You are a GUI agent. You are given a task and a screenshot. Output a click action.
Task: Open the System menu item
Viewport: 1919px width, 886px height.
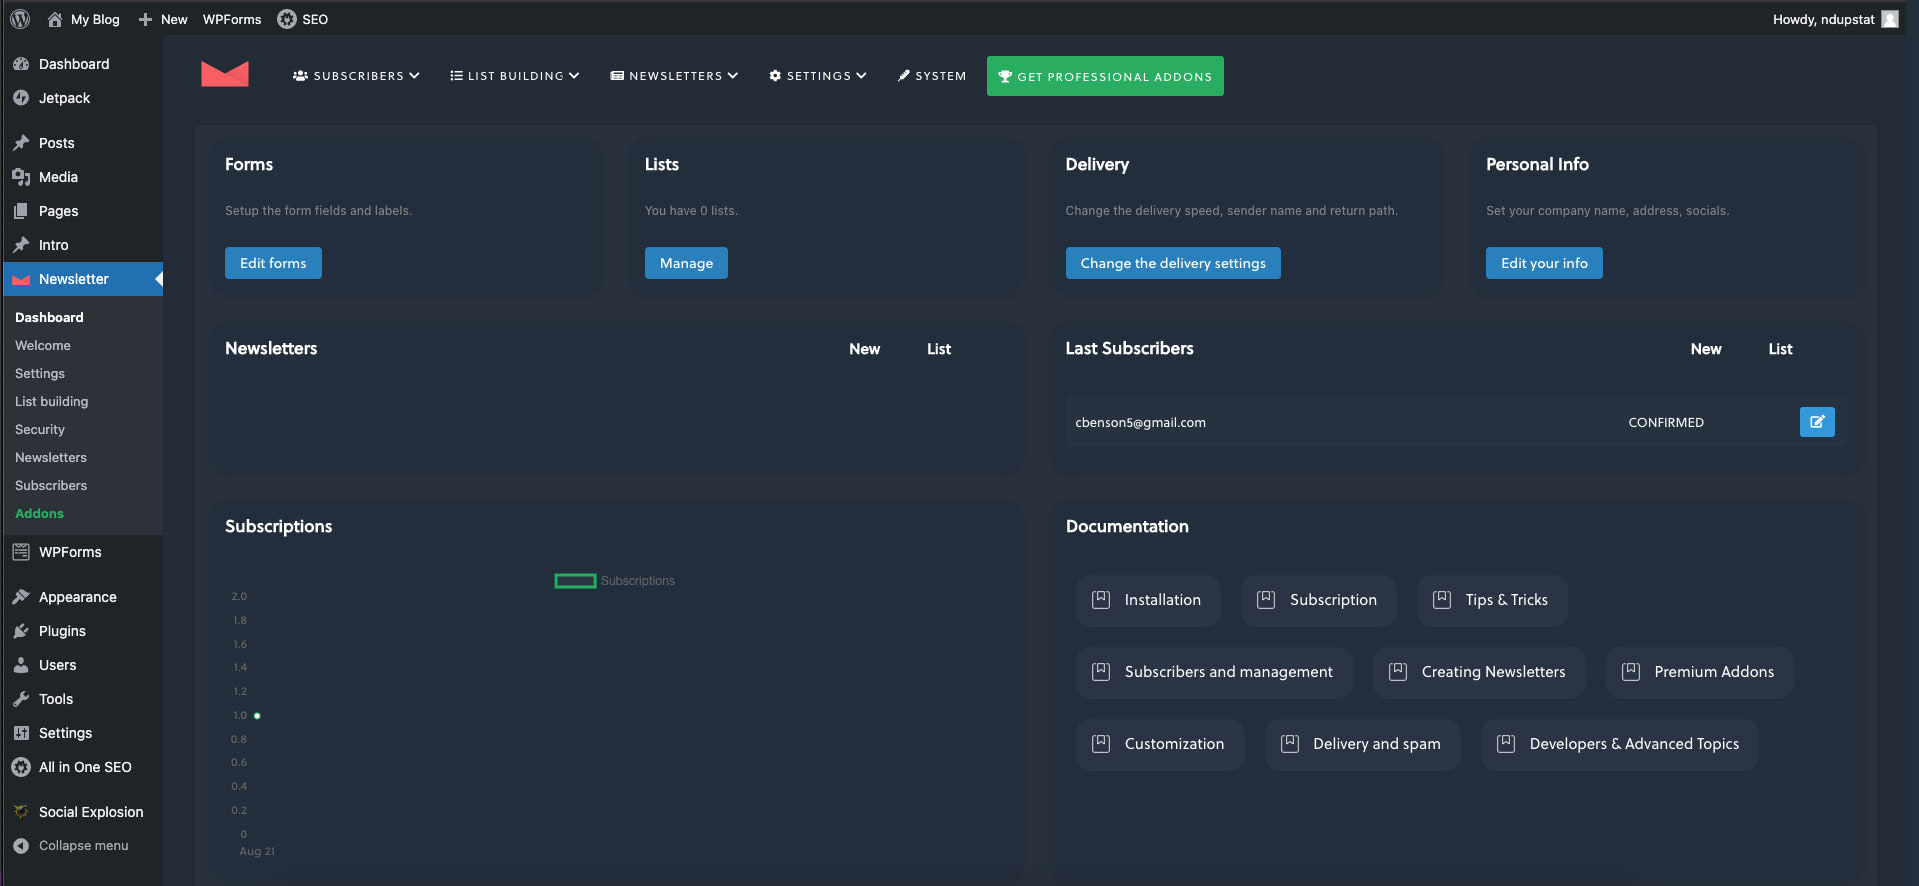932,76
